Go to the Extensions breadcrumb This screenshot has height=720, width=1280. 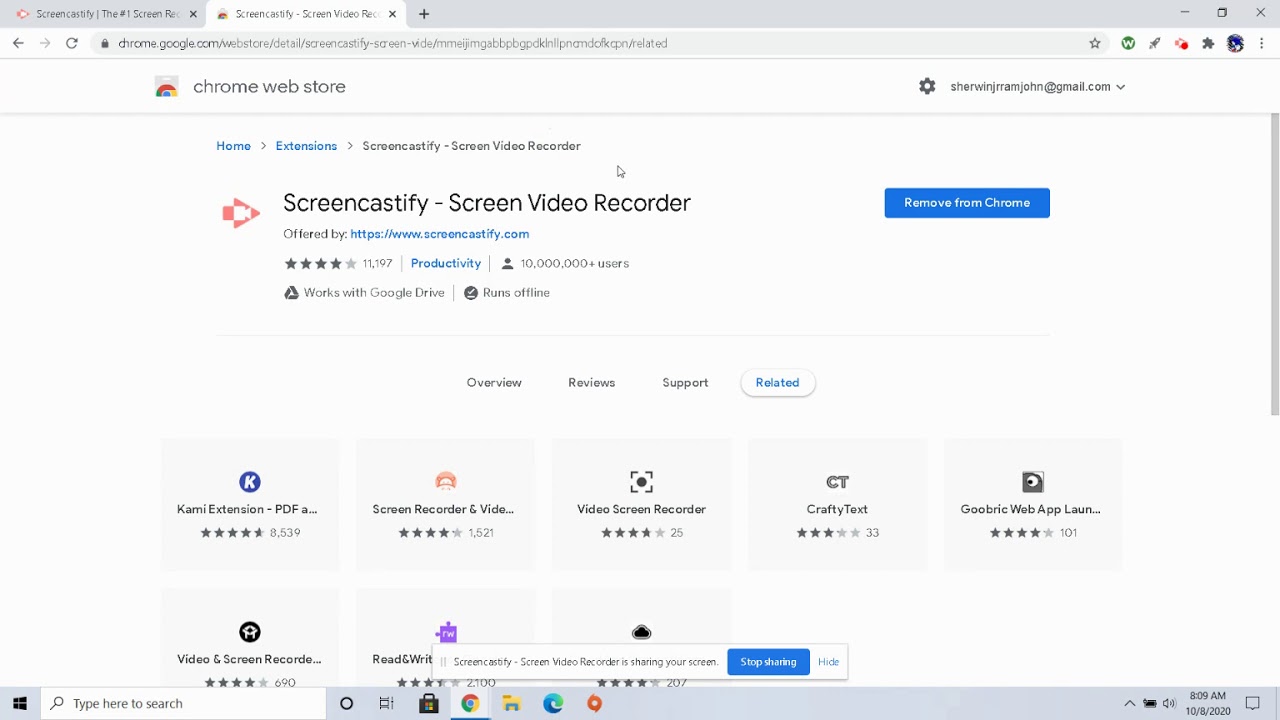pyautogui.click(x=306, y=146)
